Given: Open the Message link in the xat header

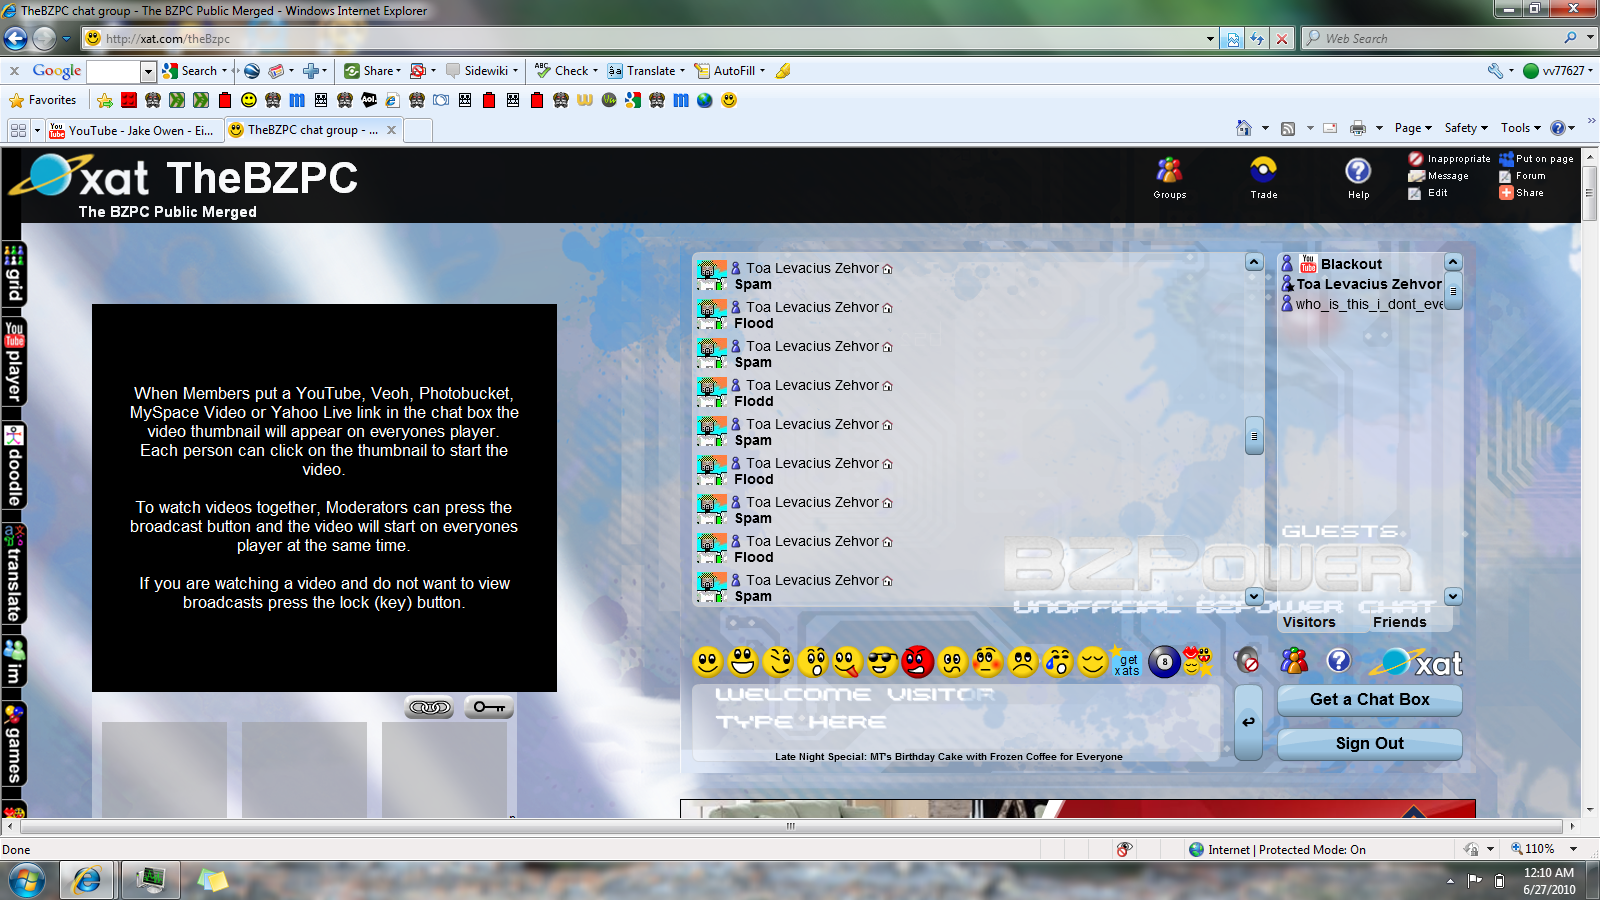Looking at the screenshot, I should [x=1439, y=176].
